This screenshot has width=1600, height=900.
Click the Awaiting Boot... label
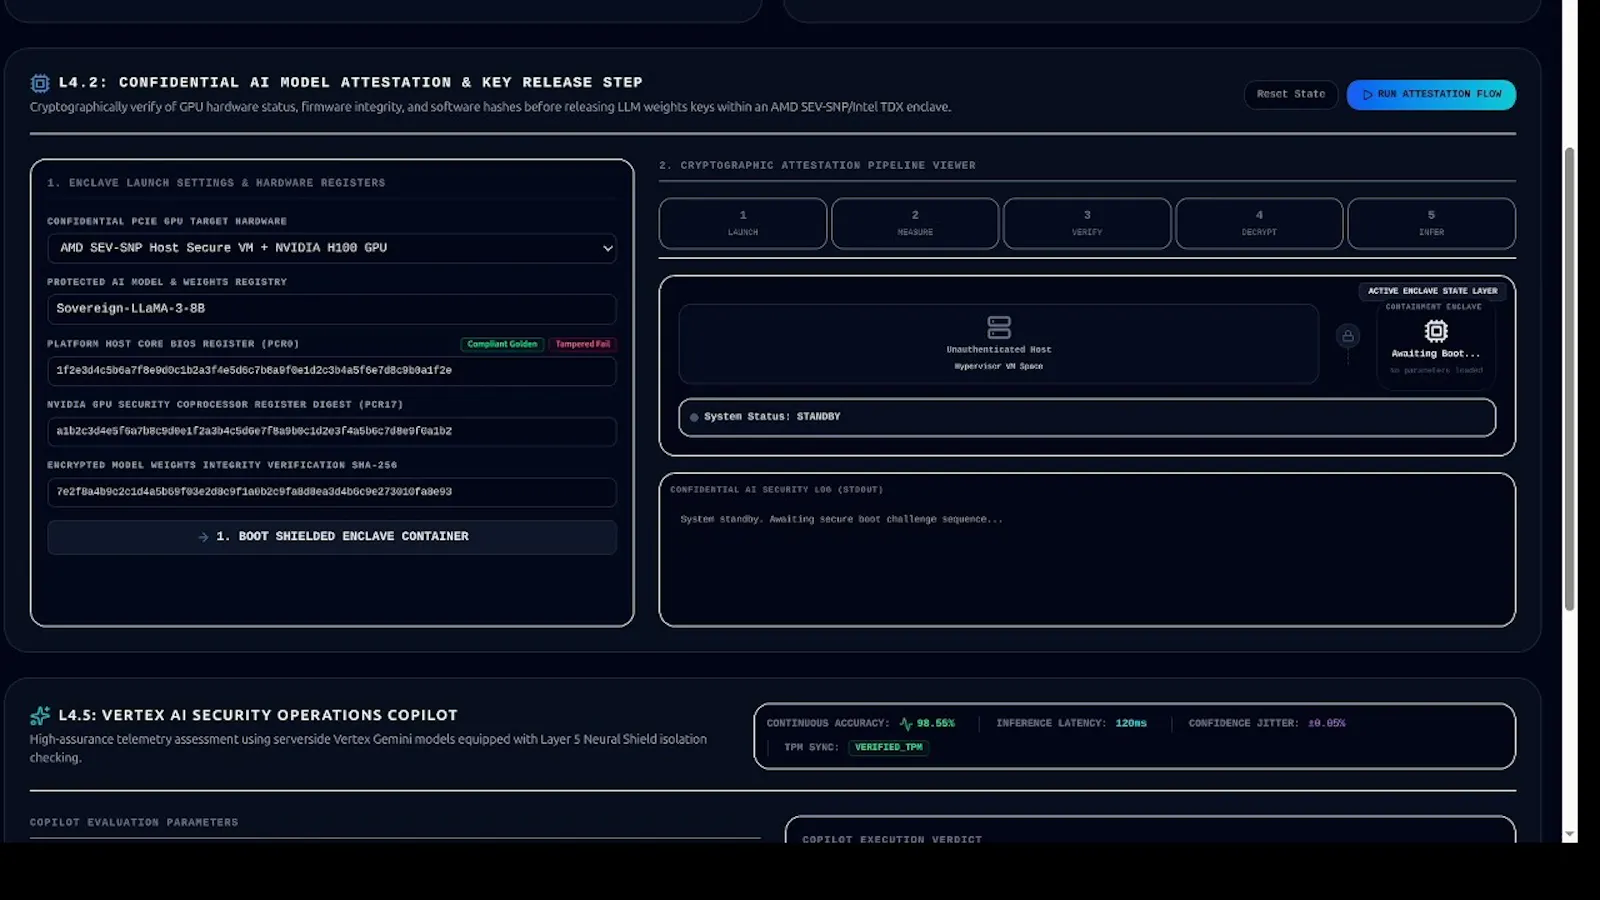tap(1436, 354)
